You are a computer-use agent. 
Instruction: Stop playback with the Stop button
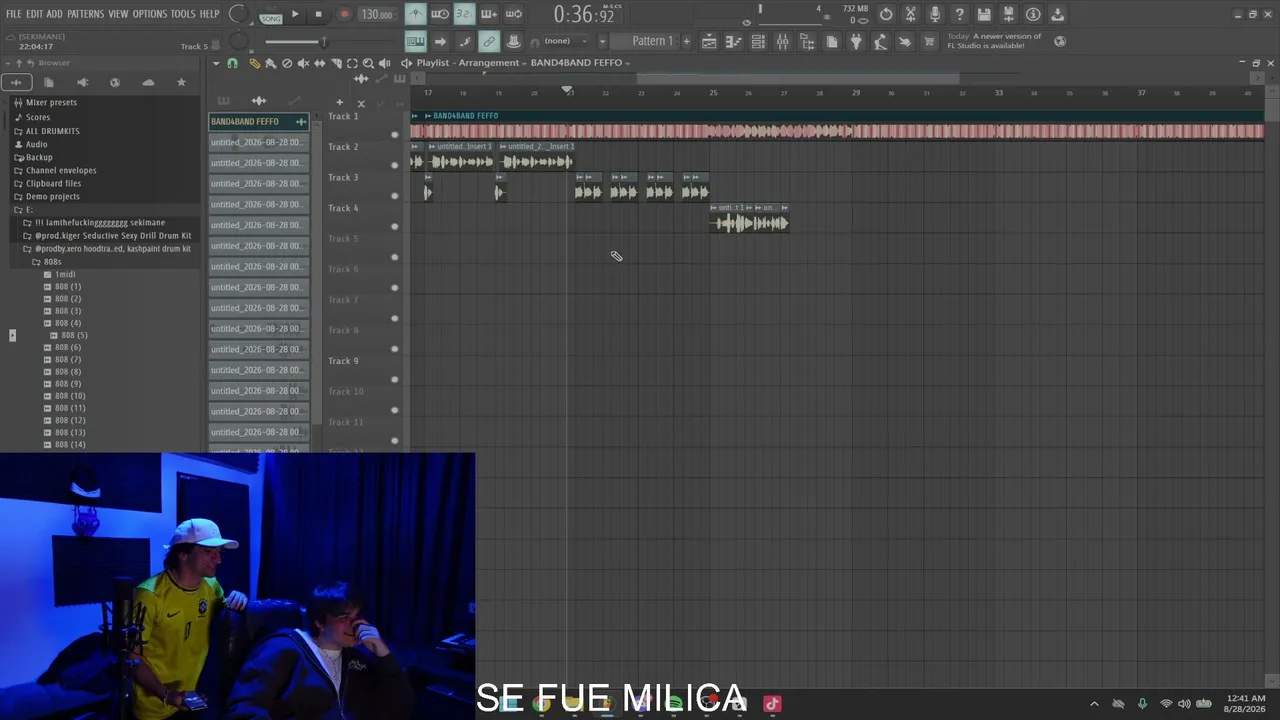click(319, 14)
